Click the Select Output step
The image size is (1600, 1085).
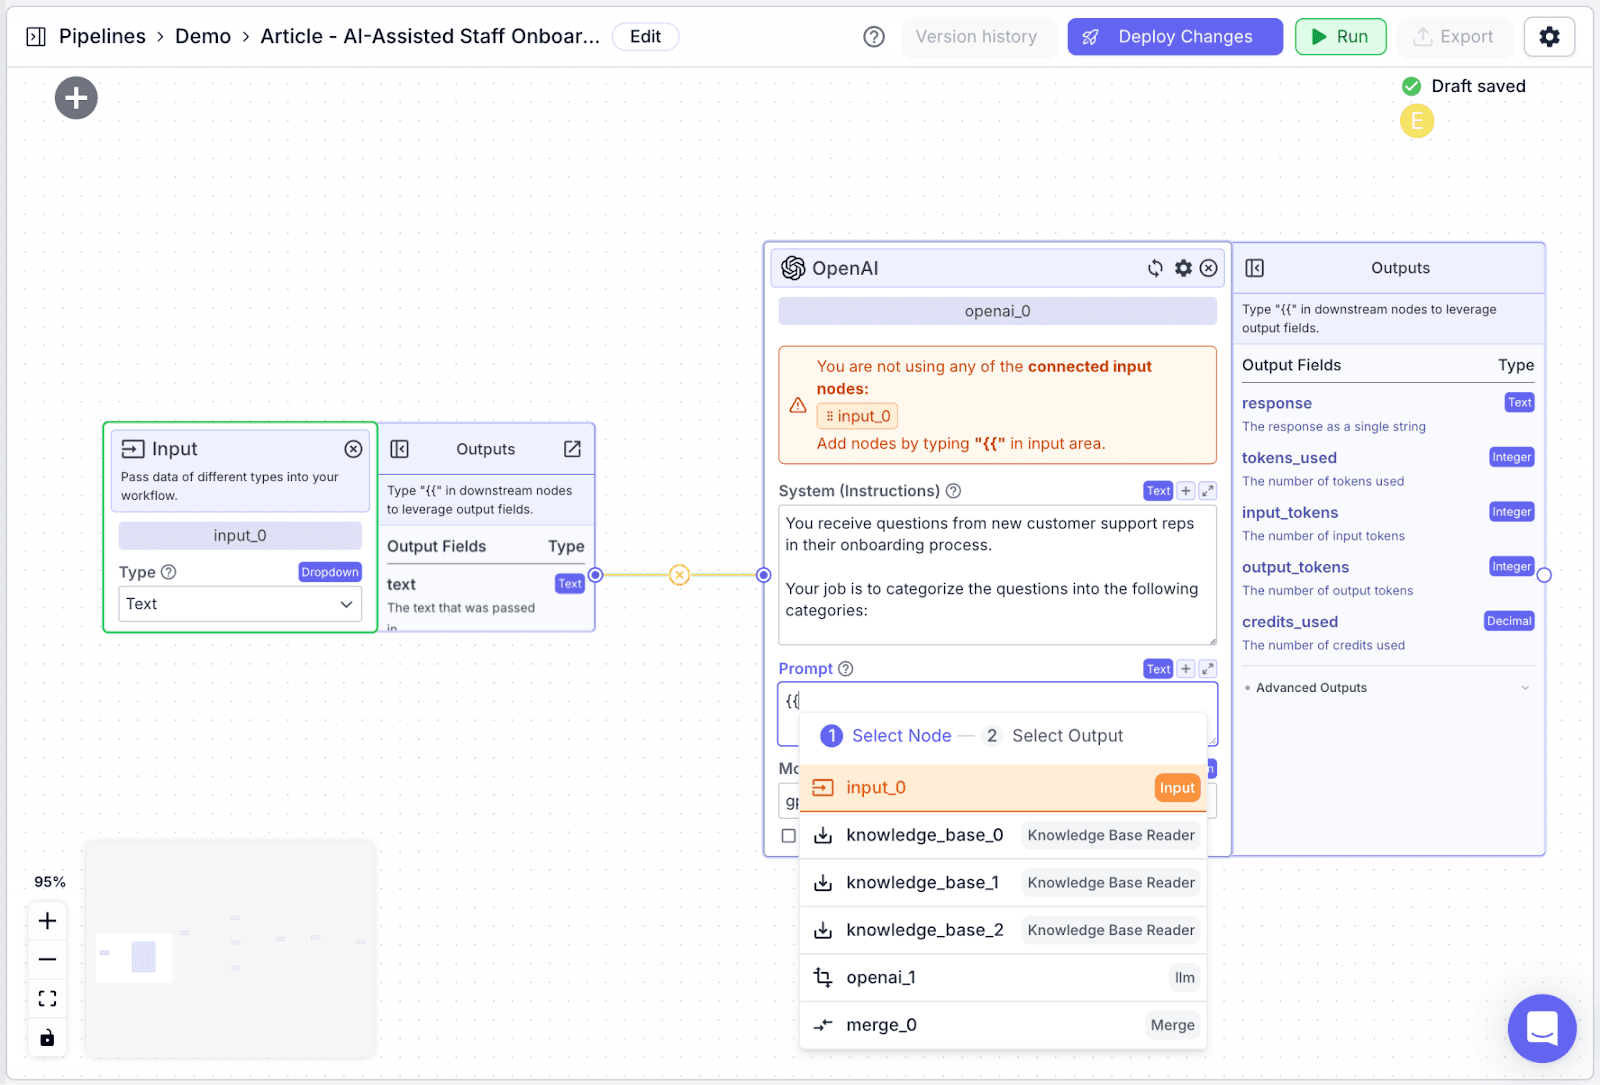pyautogui.click(x=1052, y=736)
